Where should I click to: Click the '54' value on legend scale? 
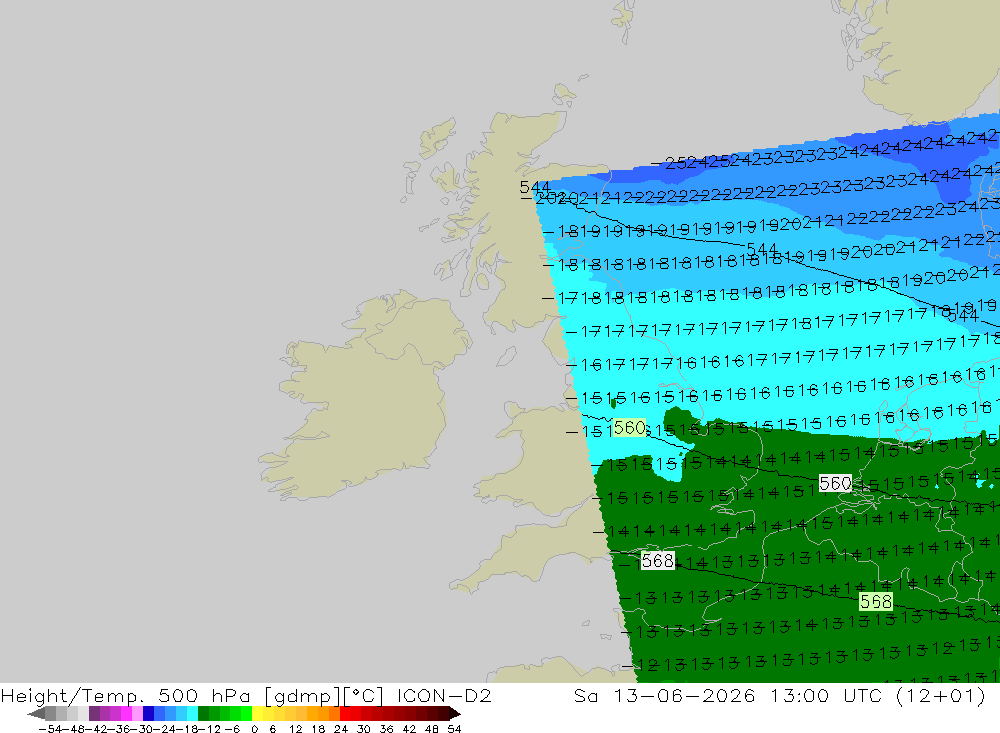[x=454, y=729]
